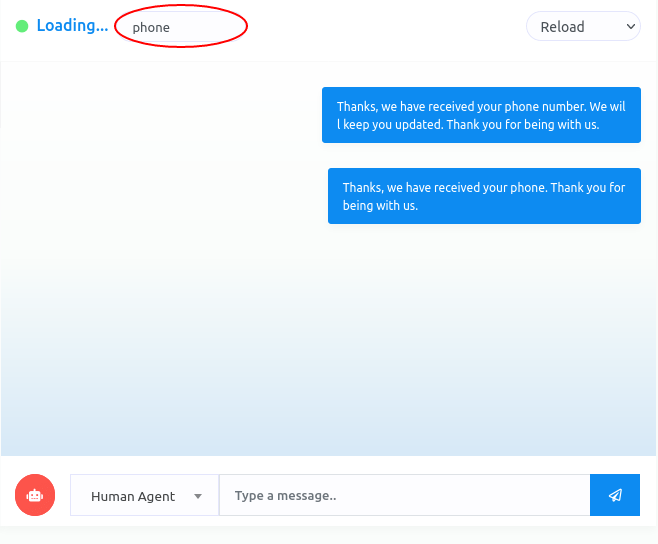
Task: Open the Reload dropdown menu
Action: [582, 27]
